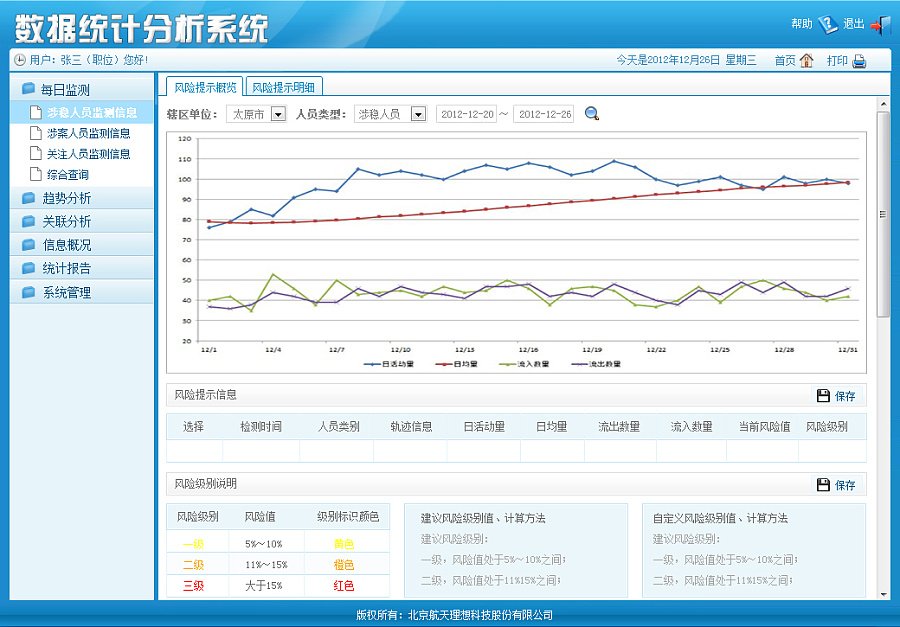Go to homepage using the 首页 house icon
The width and height of the screenshot is (900, 627).
[x=808, y=61]
